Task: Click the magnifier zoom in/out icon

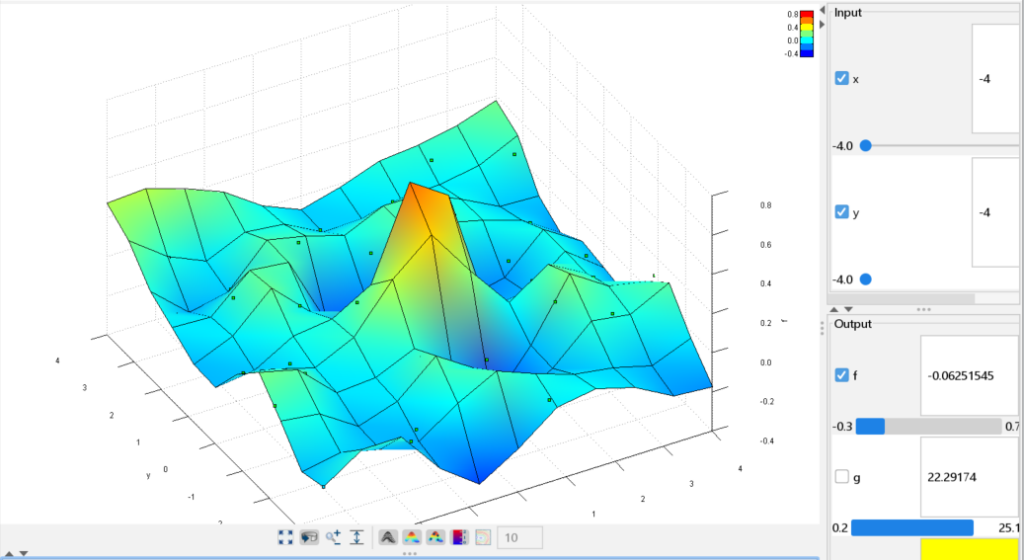Action: point(333,538)
